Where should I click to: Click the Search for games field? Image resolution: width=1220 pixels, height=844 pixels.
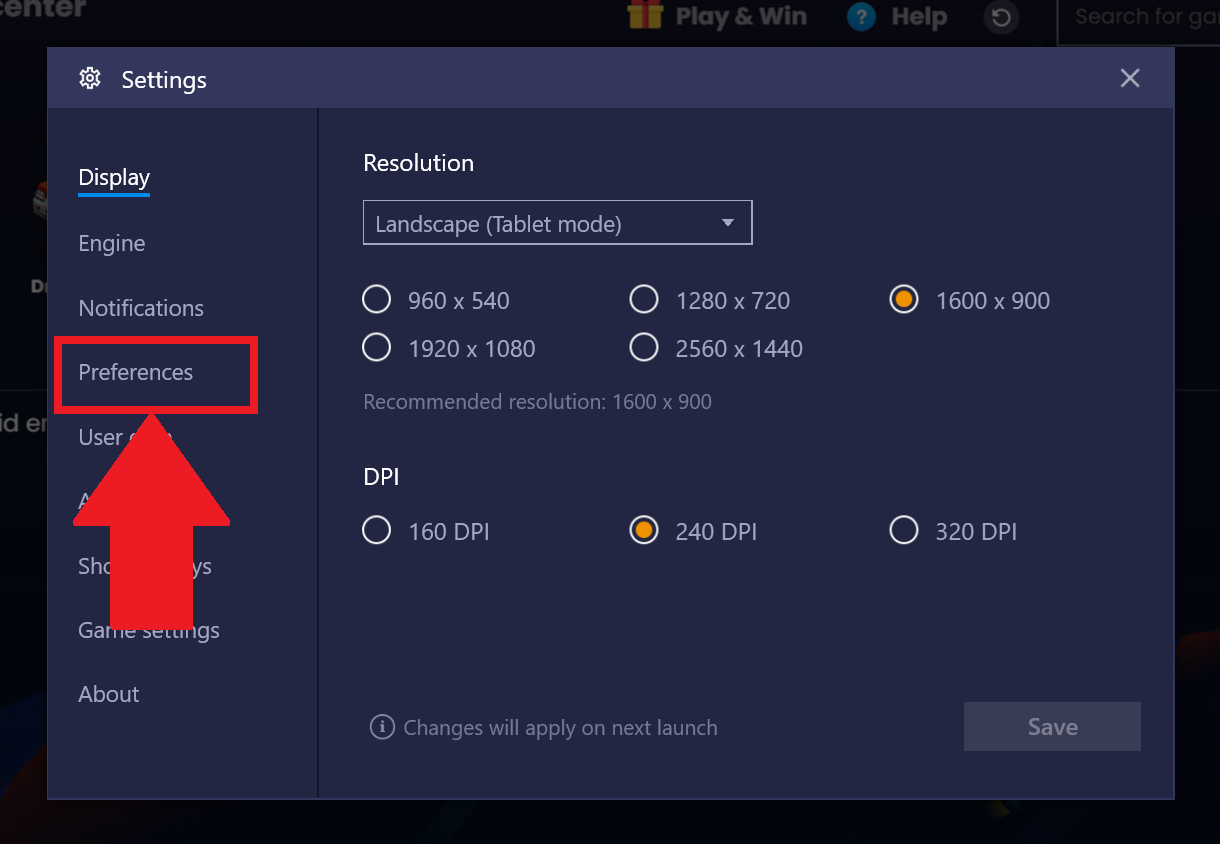[x=1140, y=17]
